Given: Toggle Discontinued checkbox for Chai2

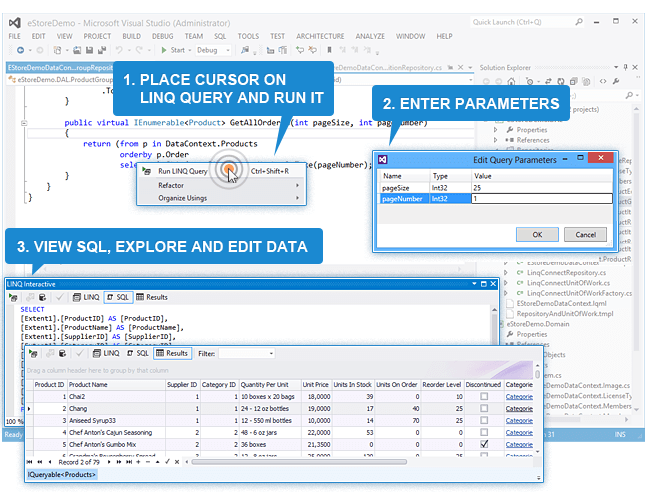Looking at the screenshot, I should coord(483,397).
